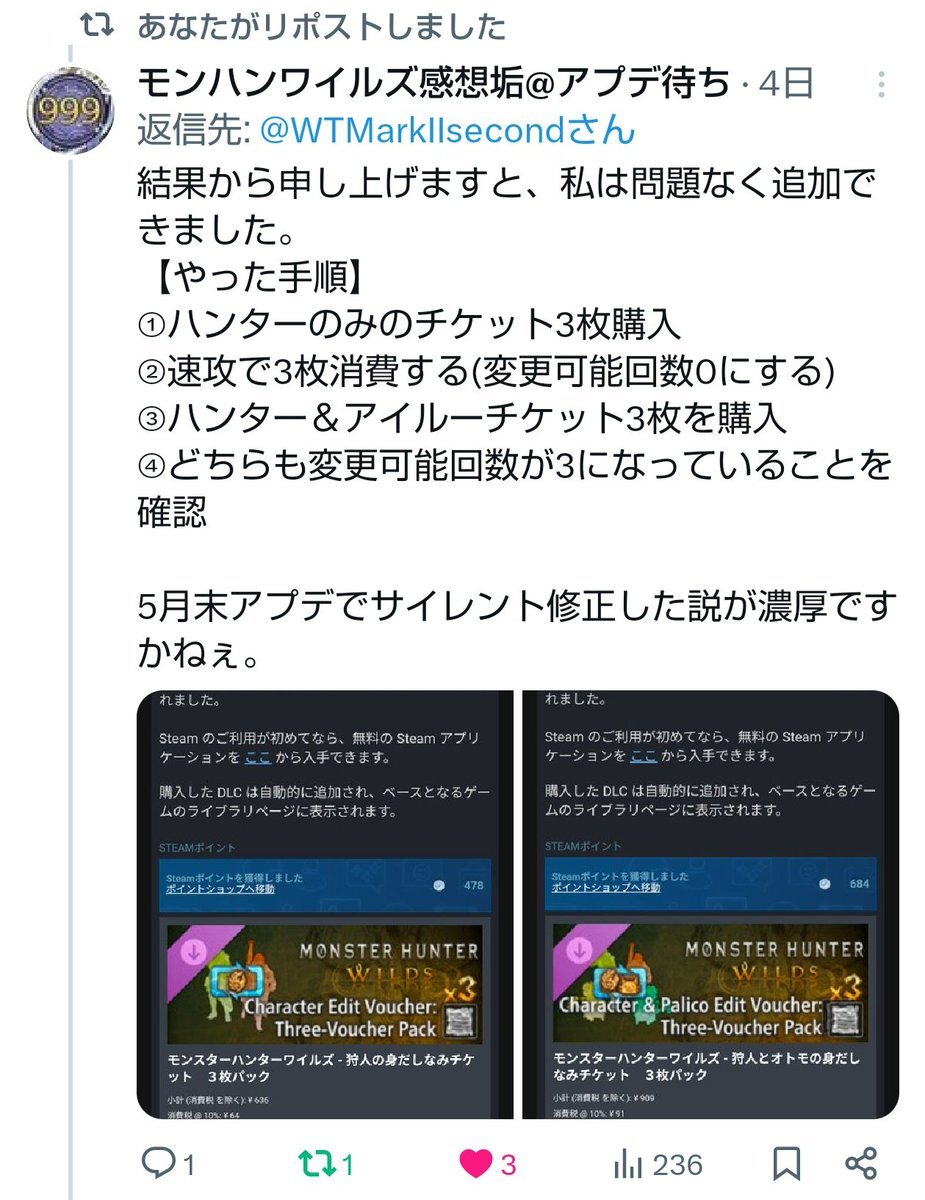Screen dimensions: 925x1200
Task: Open the share icon
Action: coord(861,1164)
